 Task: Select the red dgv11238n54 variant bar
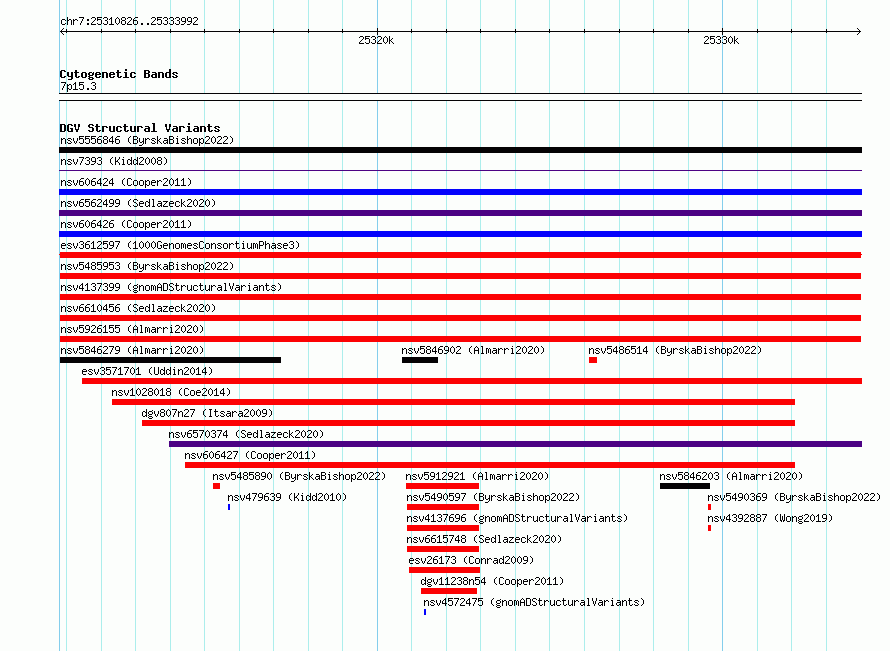[x=449, y=591]
